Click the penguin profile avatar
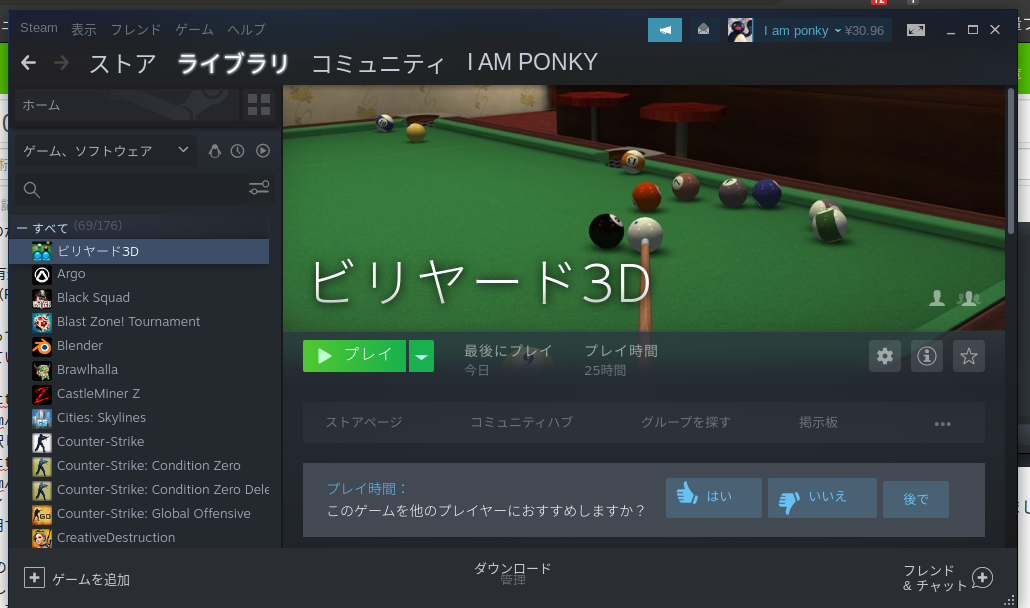The width and height of the screenshot is (1030, 608). click(x=740, y=30)
